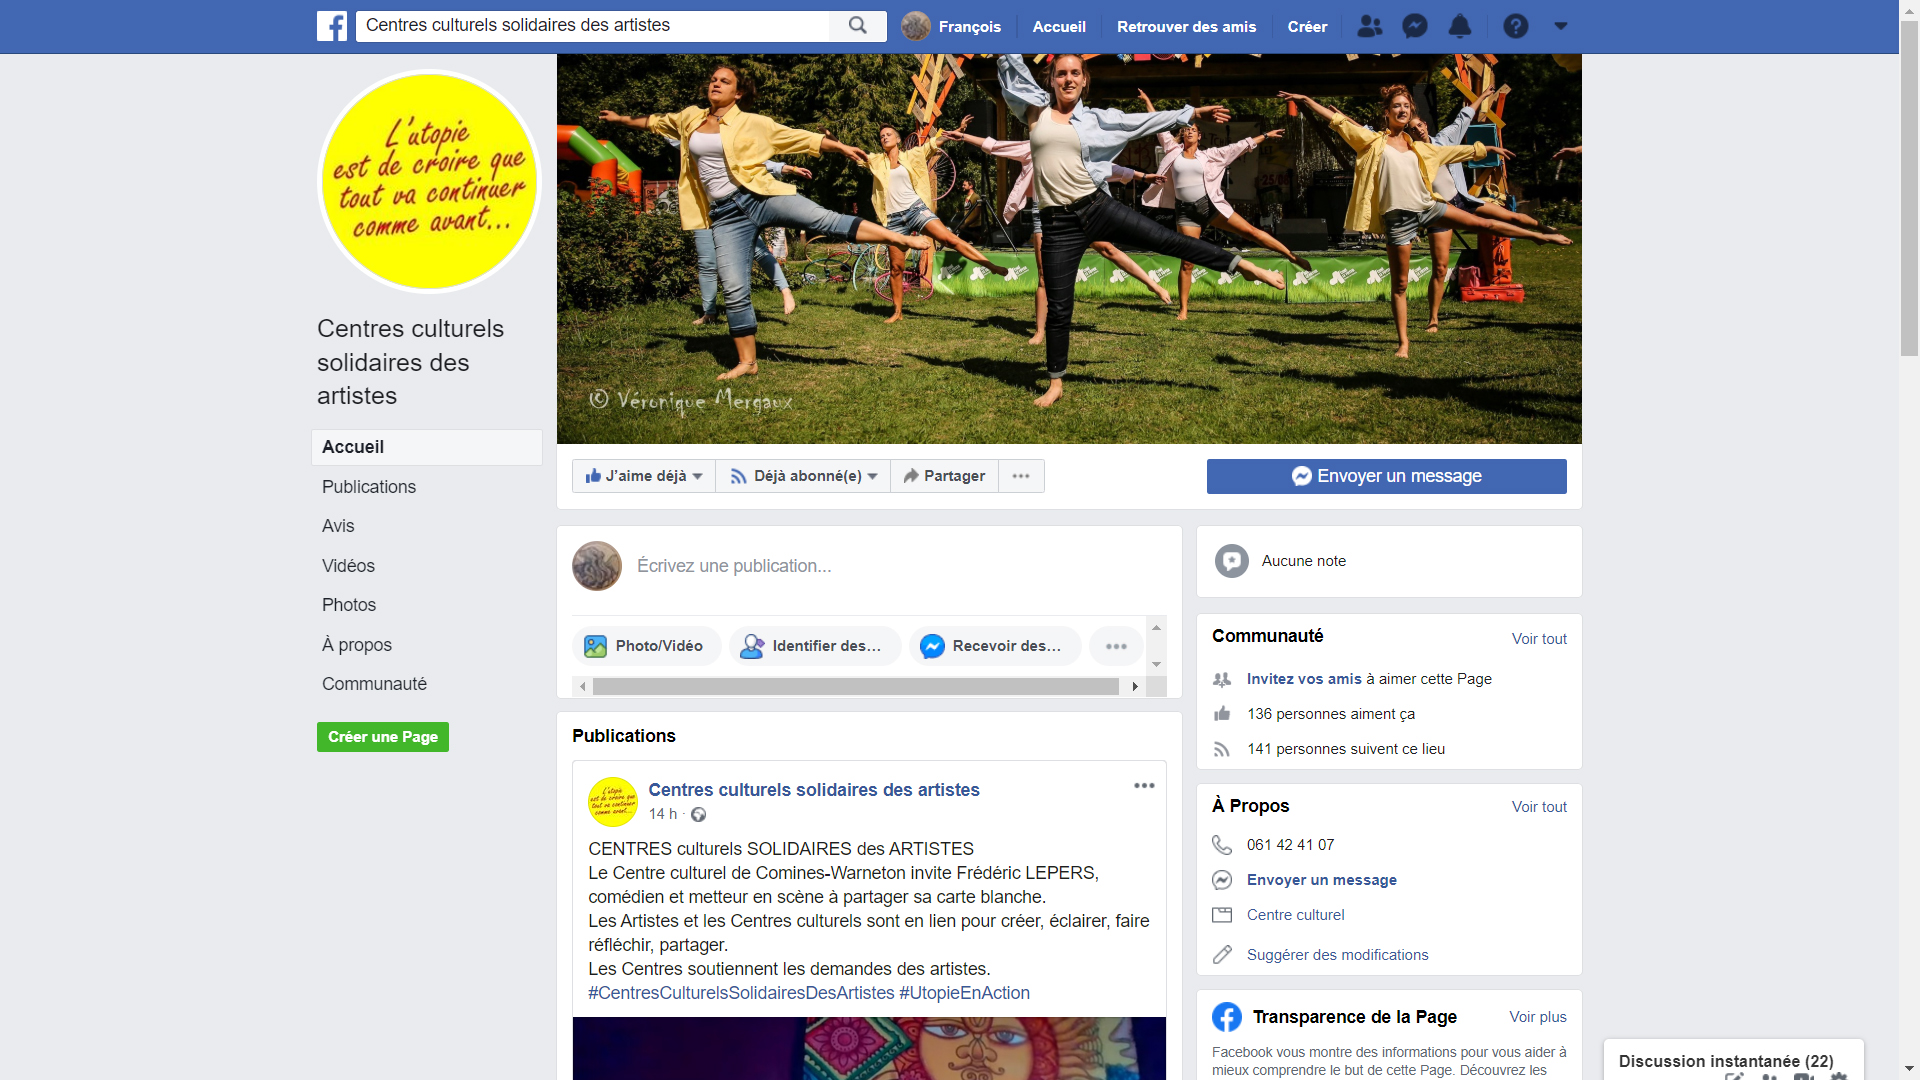Open friend requests icon
Image resolution: width=1920 pixels, height=1080 pixels.
point(1369,27)
